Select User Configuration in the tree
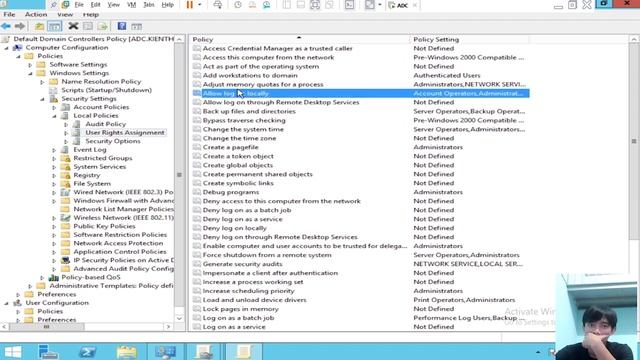 coord(57,303)
